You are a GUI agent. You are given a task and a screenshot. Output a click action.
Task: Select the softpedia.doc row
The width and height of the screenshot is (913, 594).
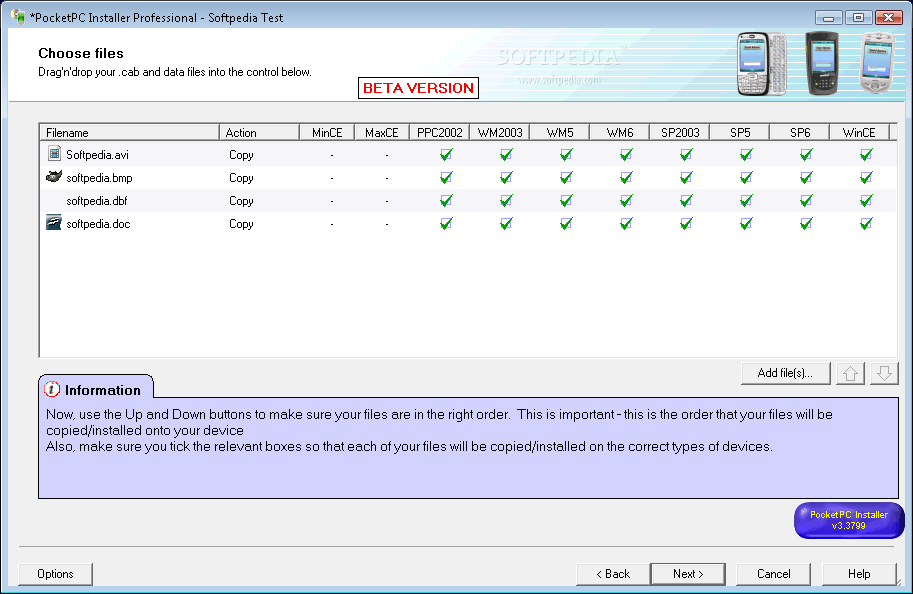coord(468,224)
